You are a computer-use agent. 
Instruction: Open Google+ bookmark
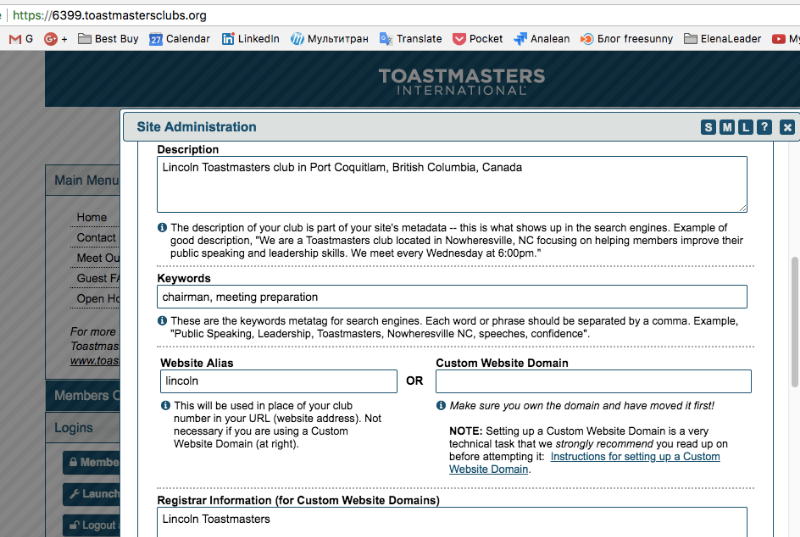tap(56, 39)
